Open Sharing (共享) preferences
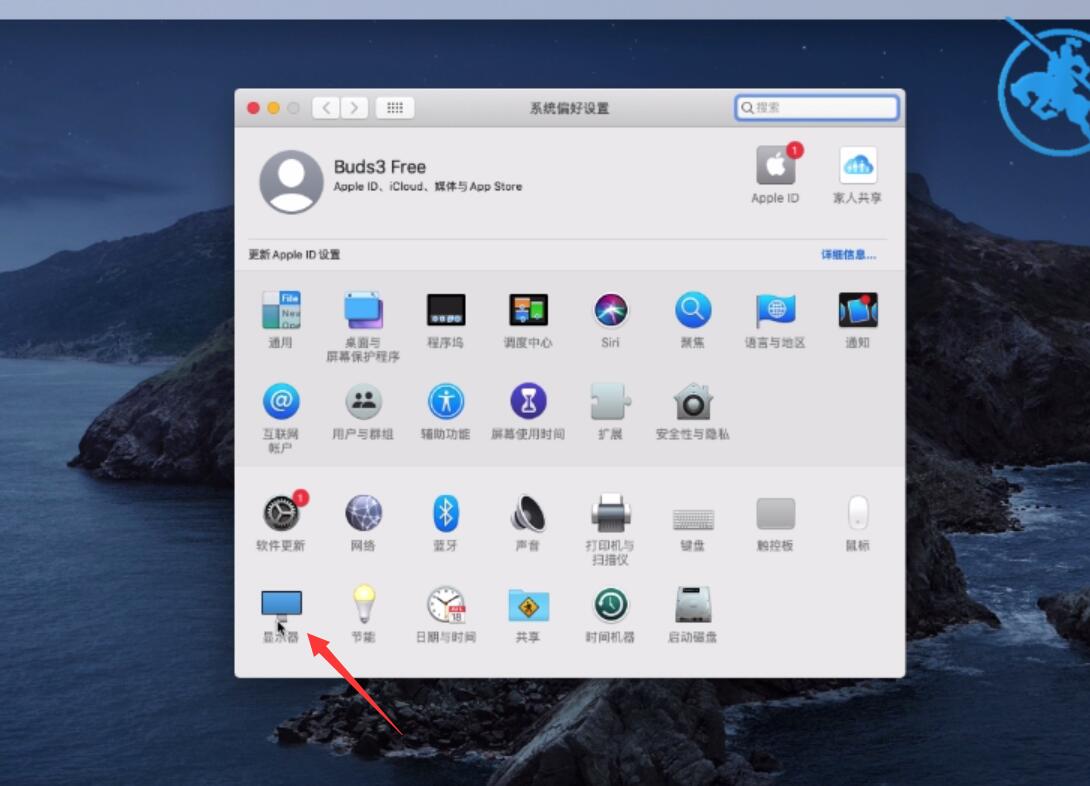Image resolution: width=1090 pixels, height=786 pixels. [x=528, y=605]
